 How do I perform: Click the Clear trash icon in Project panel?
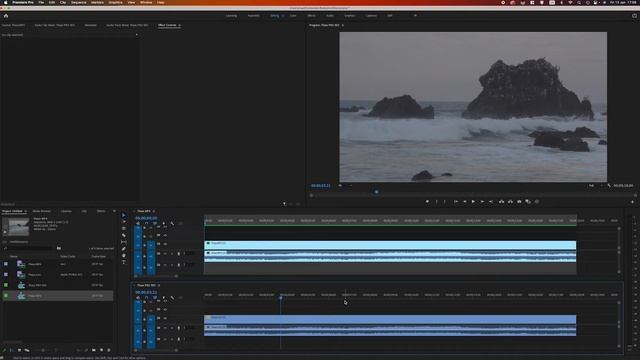[109, 350]
